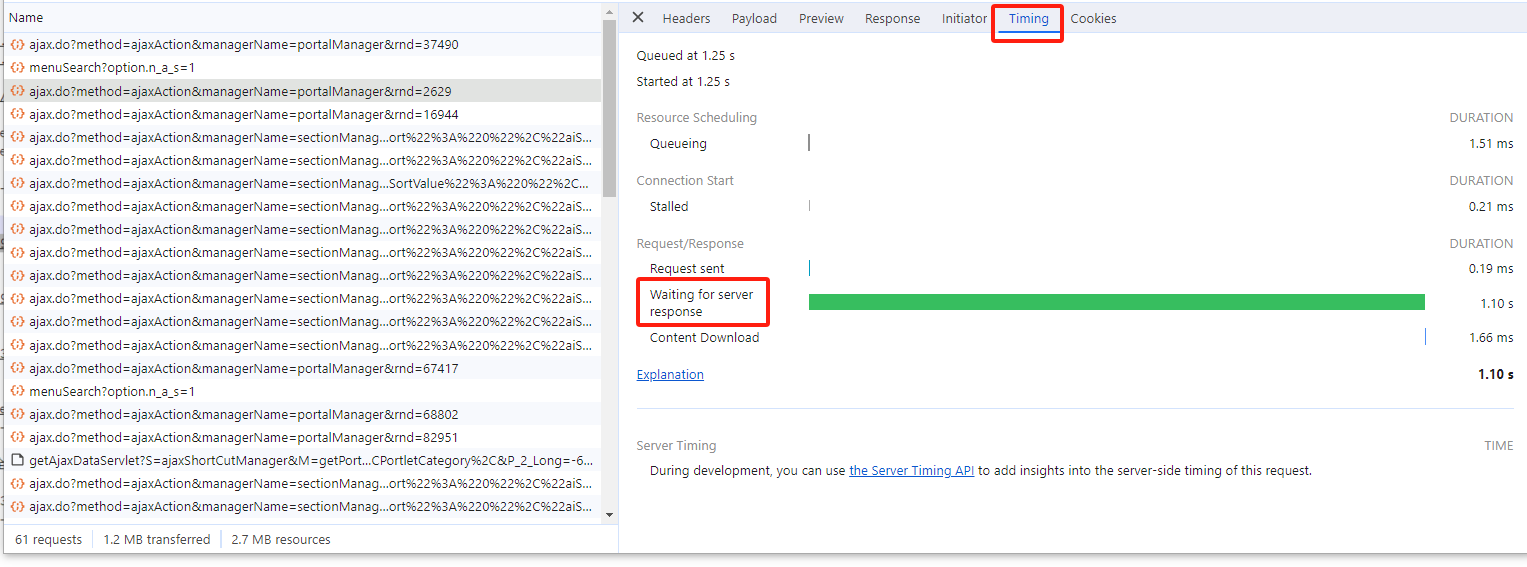Viewport: 1527px width, 567px height.
Task: Select request with rnd=82951
Action: point(303,437)
